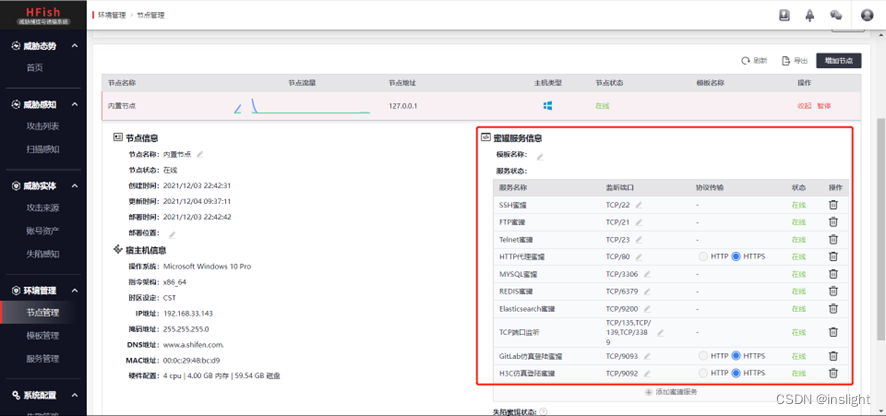Edit the TCP/9200 Elasticsearch port
Viewport: 886px width, 416px height.
tap(647, 309)
